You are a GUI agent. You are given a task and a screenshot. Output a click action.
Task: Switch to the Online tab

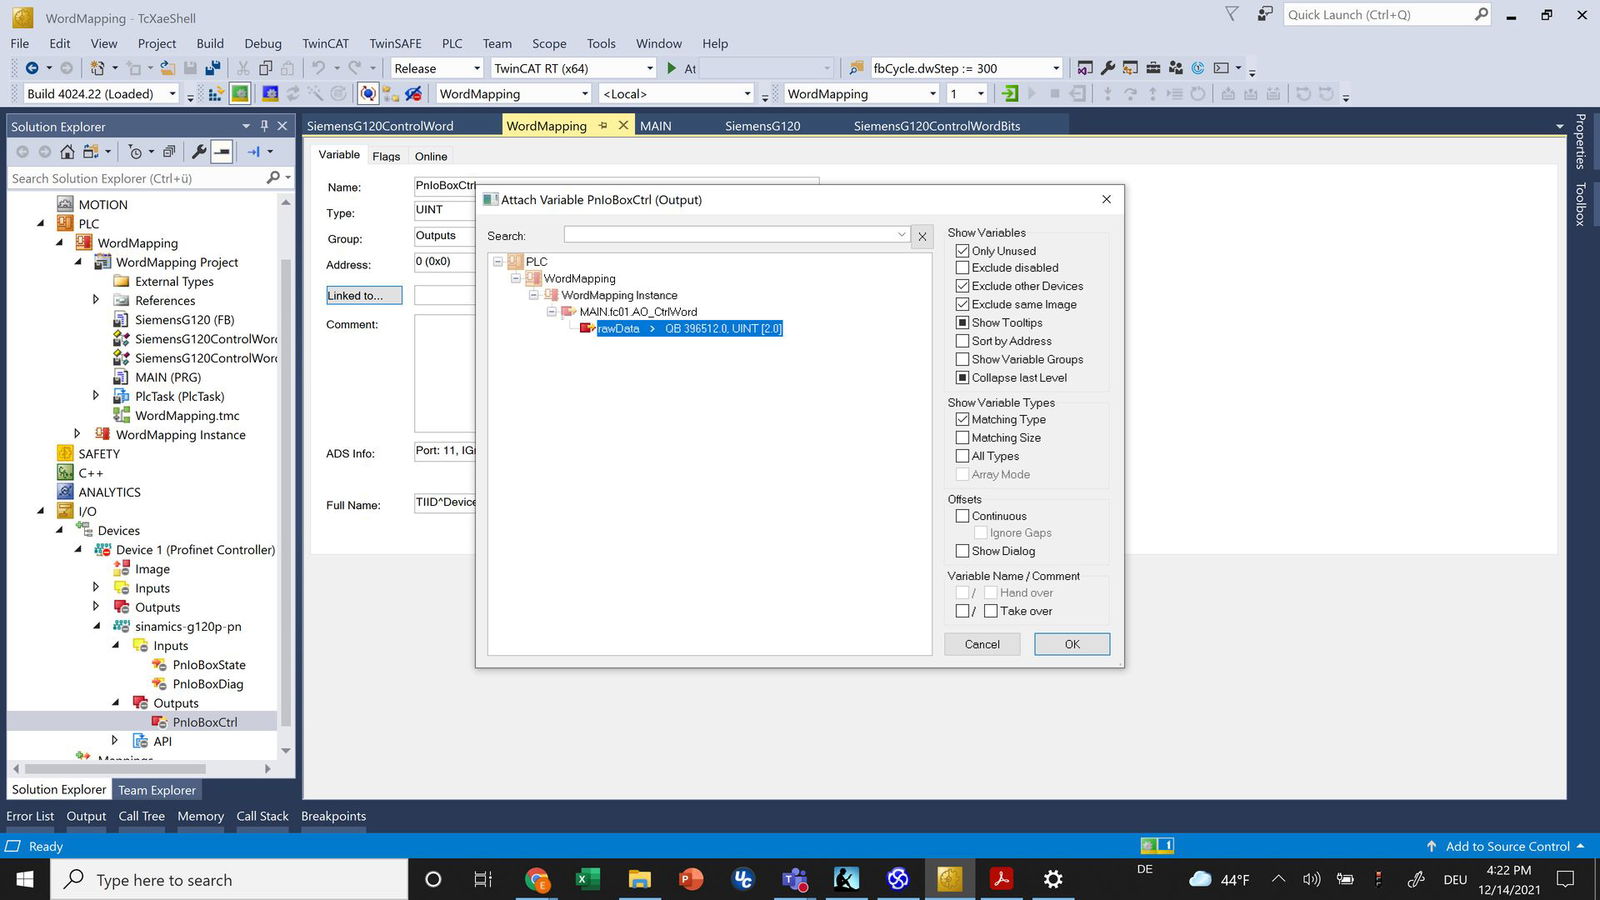(431, 156)
